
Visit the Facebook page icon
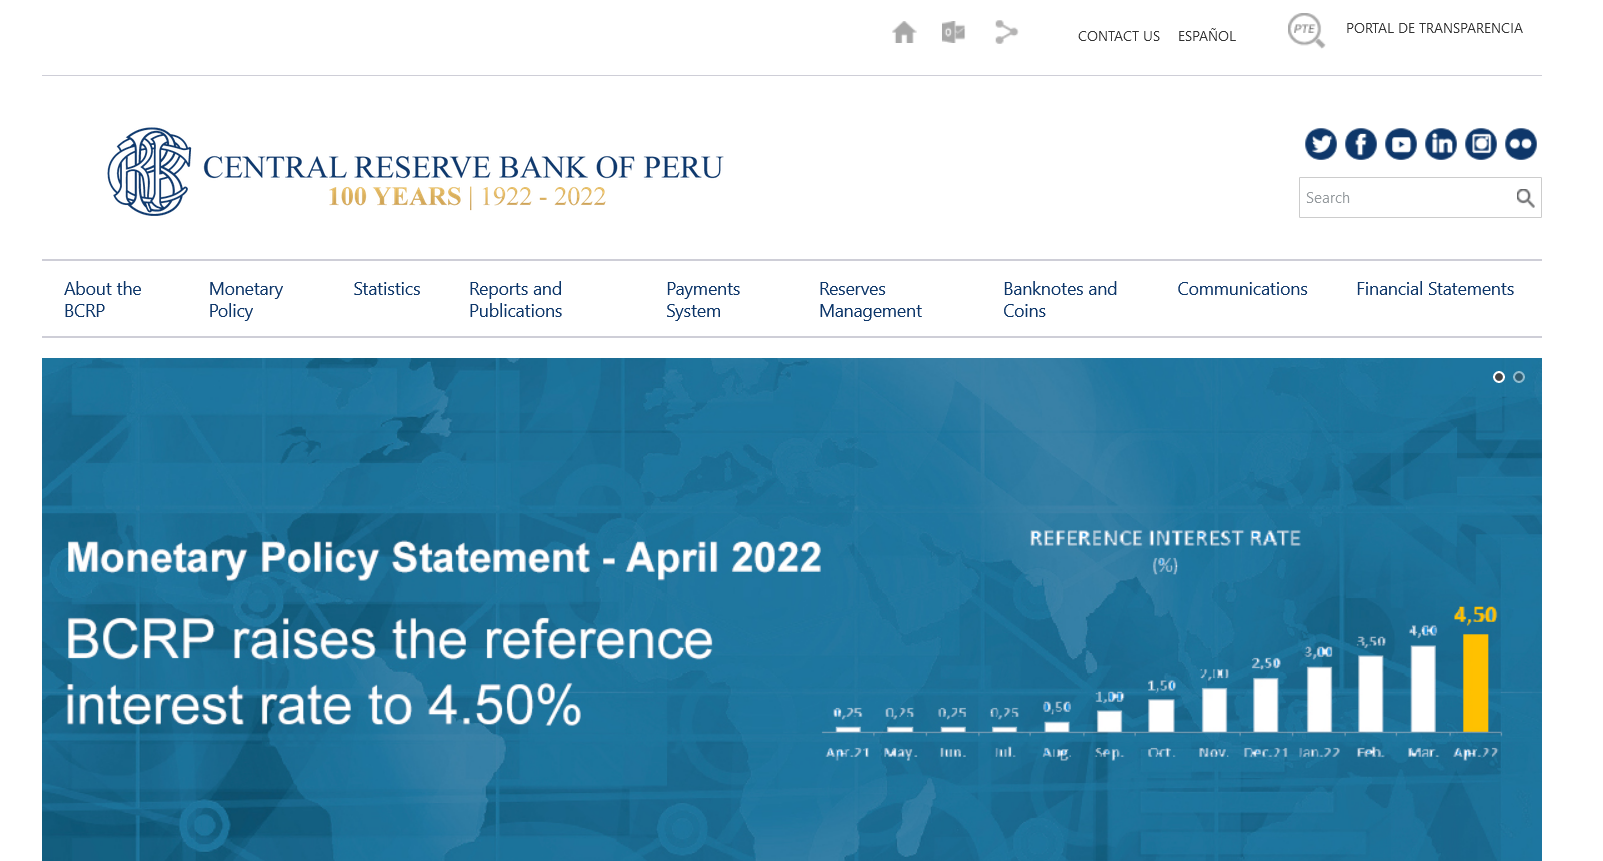pyautogui.click(x=1360, y=144)
